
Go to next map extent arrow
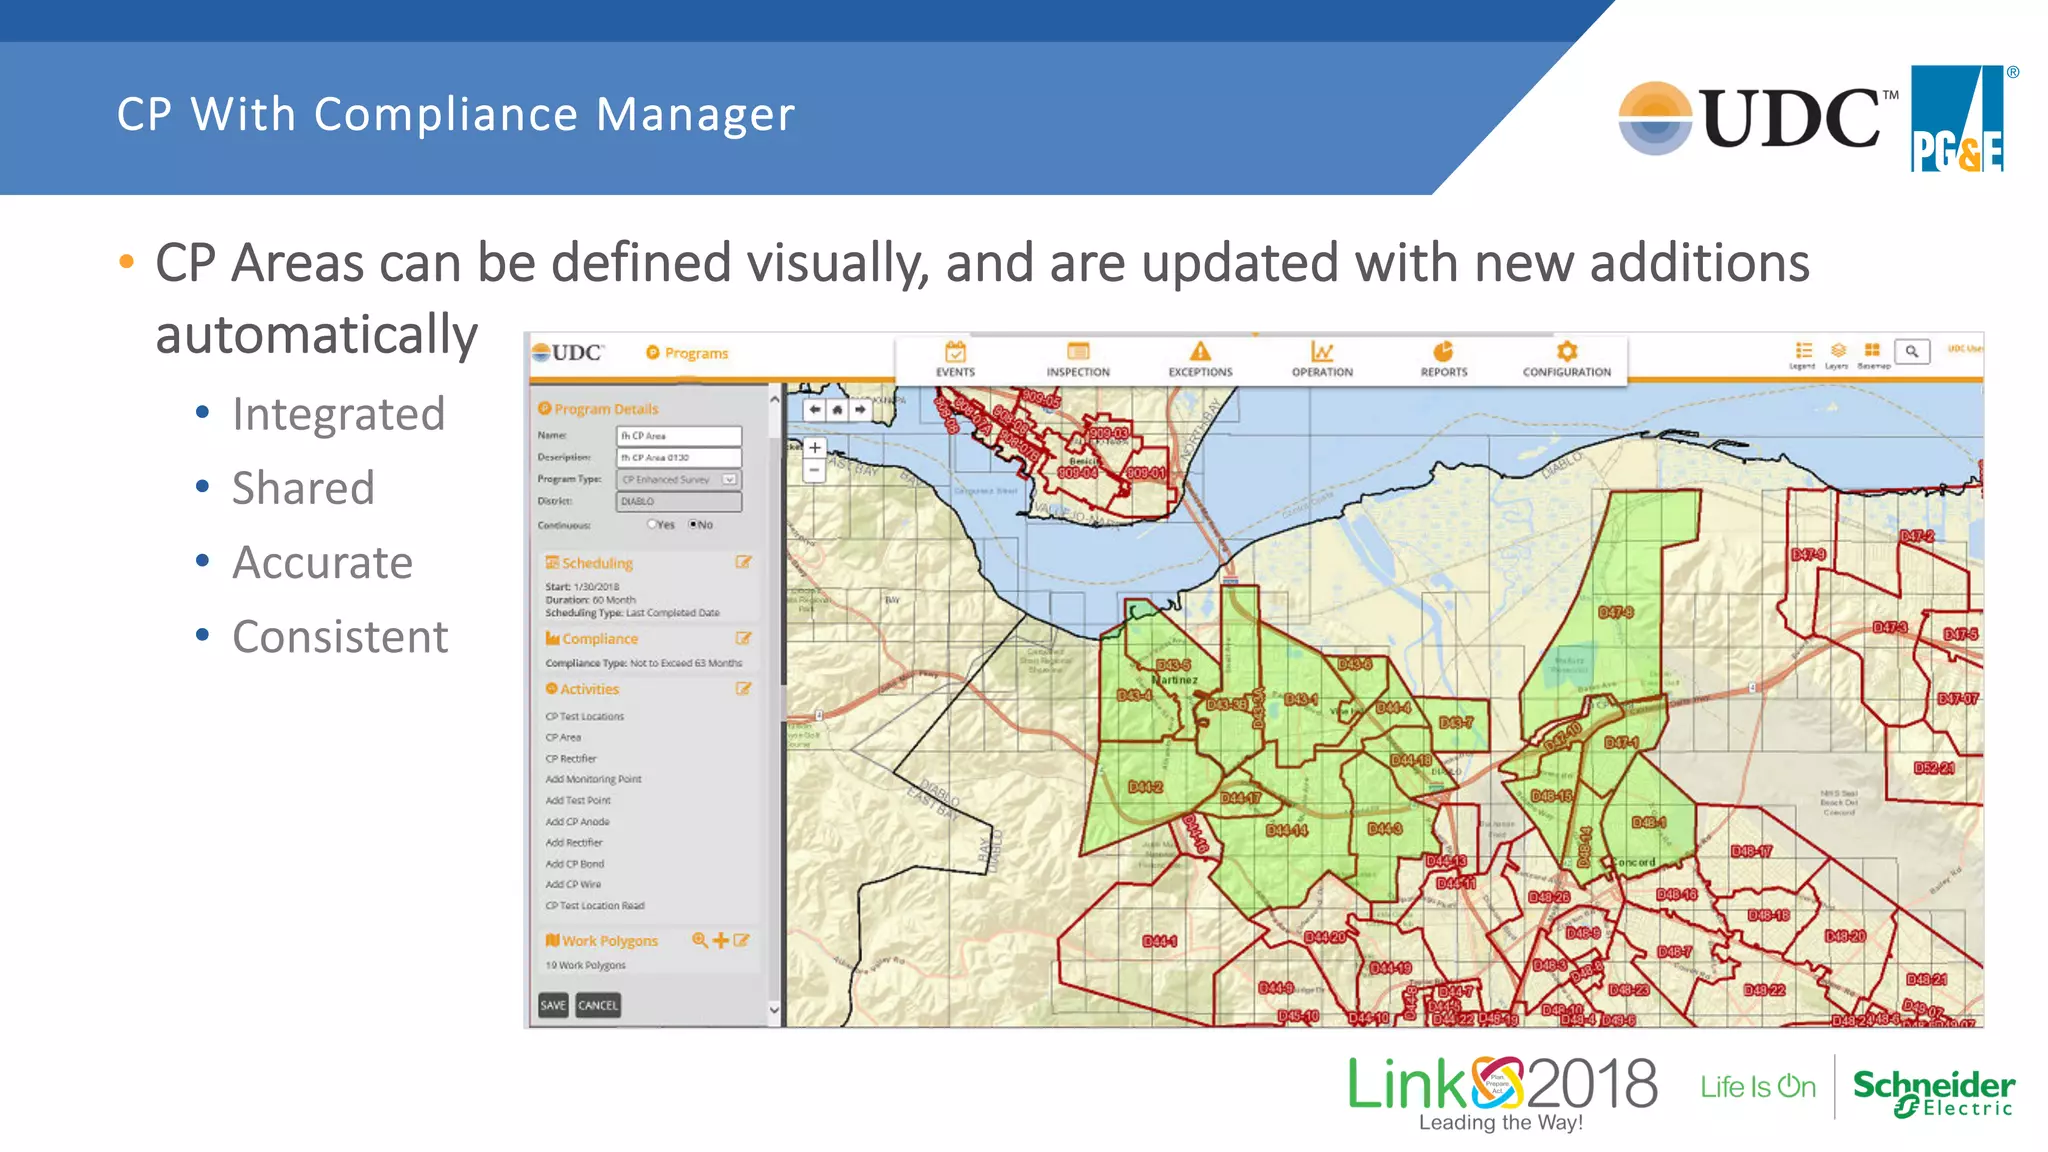860,409
